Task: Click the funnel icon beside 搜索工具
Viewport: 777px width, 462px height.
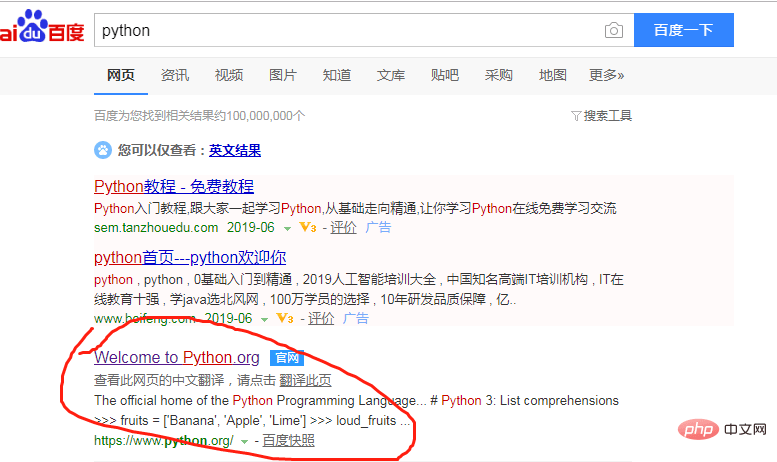Action: tap(576, 116)
